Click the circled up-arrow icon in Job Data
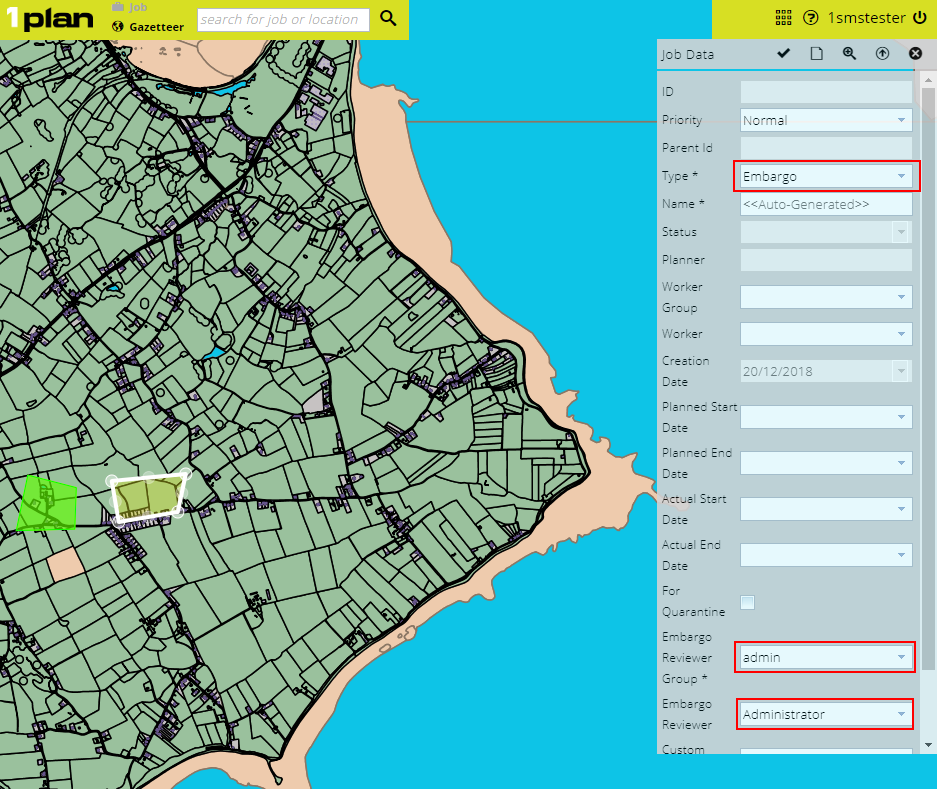This screenshot has width=937, height=789. pyautogui.click(x=882, y=54)
